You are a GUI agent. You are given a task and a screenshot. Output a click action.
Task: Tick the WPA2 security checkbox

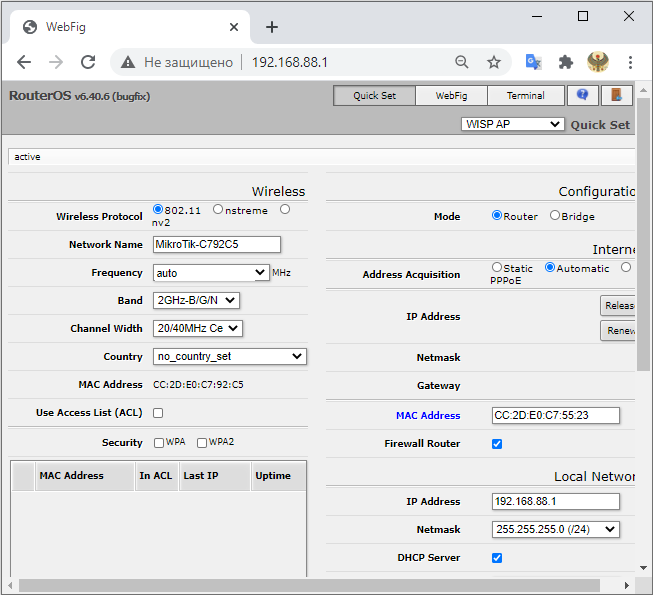(202, 443)
